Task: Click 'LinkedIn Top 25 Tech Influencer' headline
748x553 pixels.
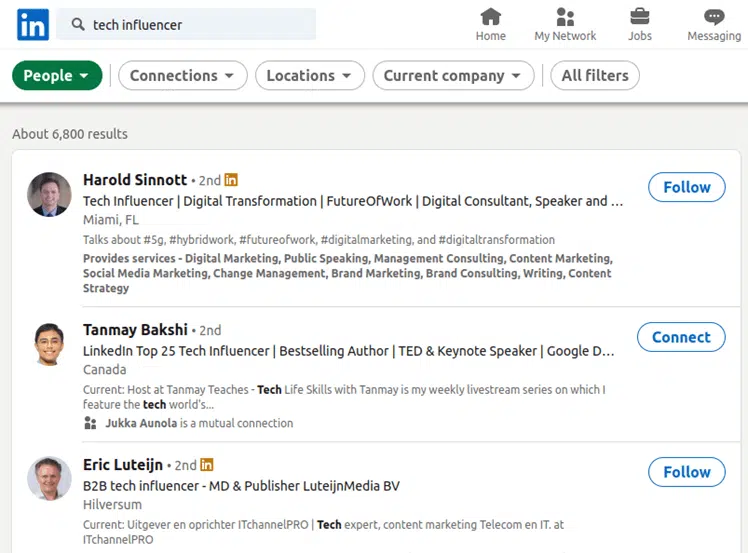Action: click(349, 351)
